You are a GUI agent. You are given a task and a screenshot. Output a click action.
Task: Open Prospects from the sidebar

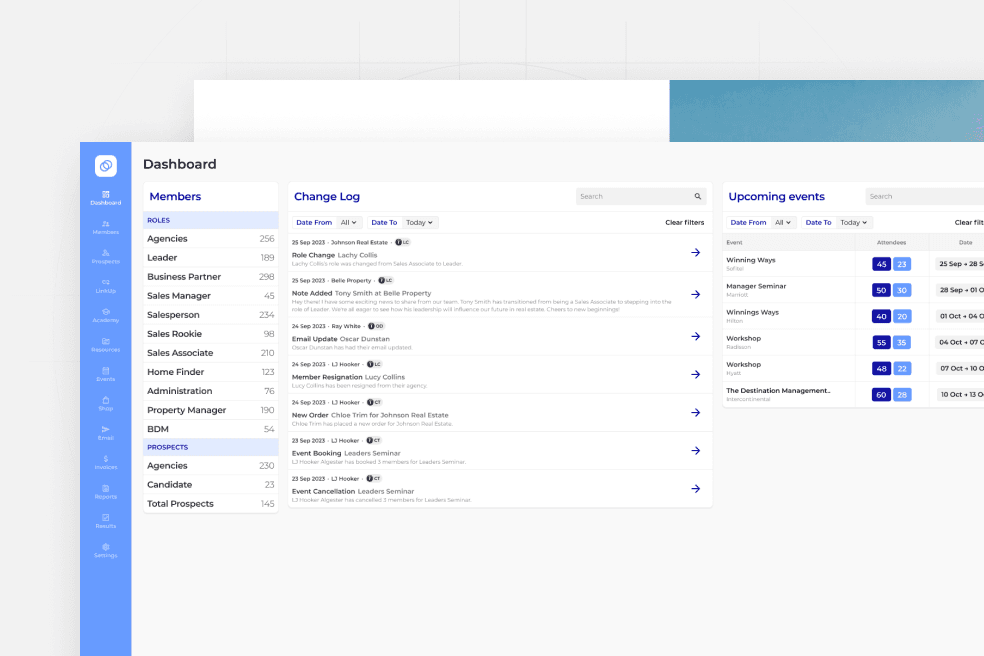[105, 257]
